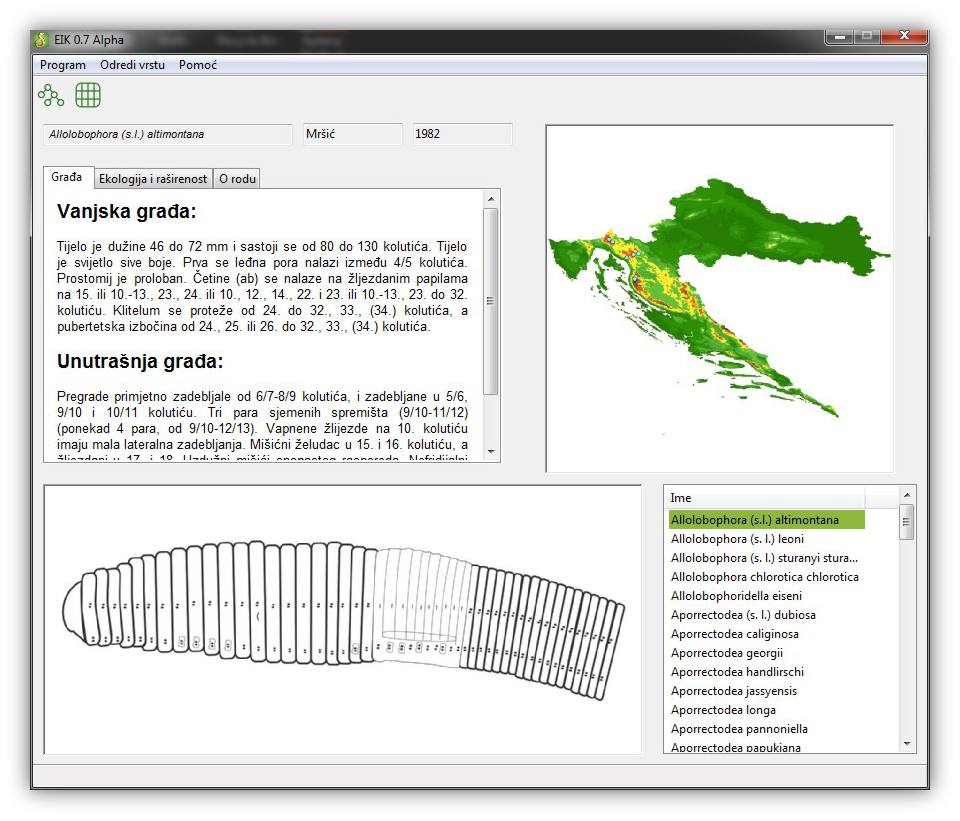Pick Allolobophoridella eiseni from the list
This screenshot has height=821, width=960.
pyautogui.click(x=736, y=596)
